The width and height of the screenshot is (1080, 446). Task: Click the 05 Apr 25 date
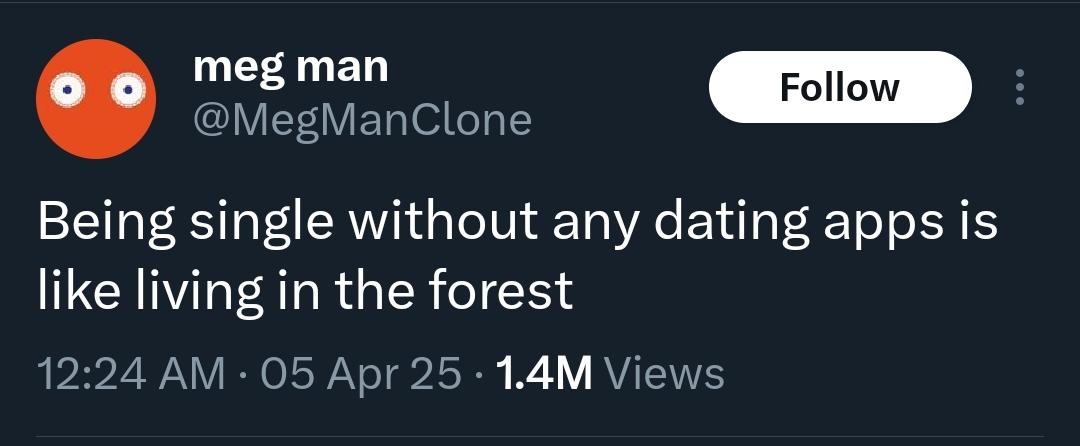pos(360,373)
